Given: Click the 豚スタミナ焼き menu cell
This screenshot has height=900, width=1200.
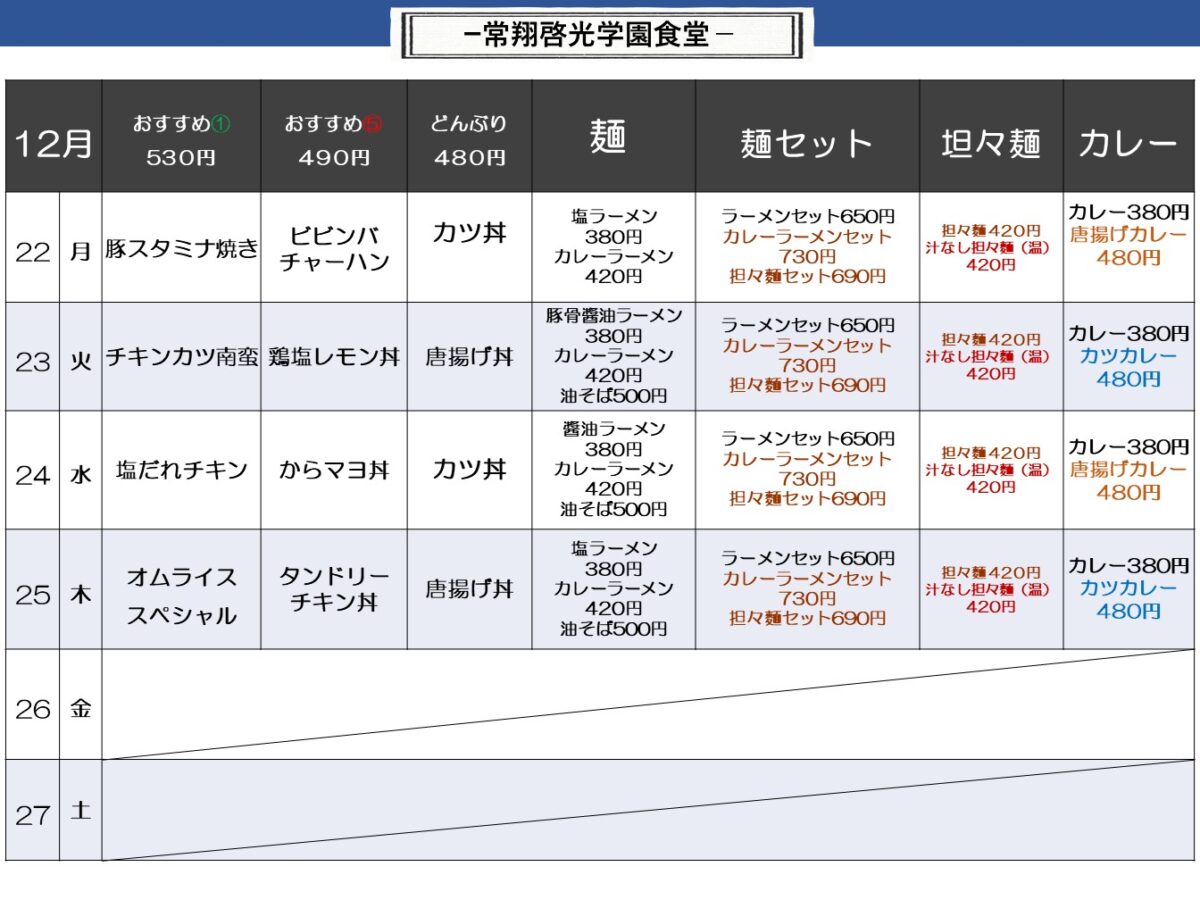Looking at the screenshot, I should (181, 249).
